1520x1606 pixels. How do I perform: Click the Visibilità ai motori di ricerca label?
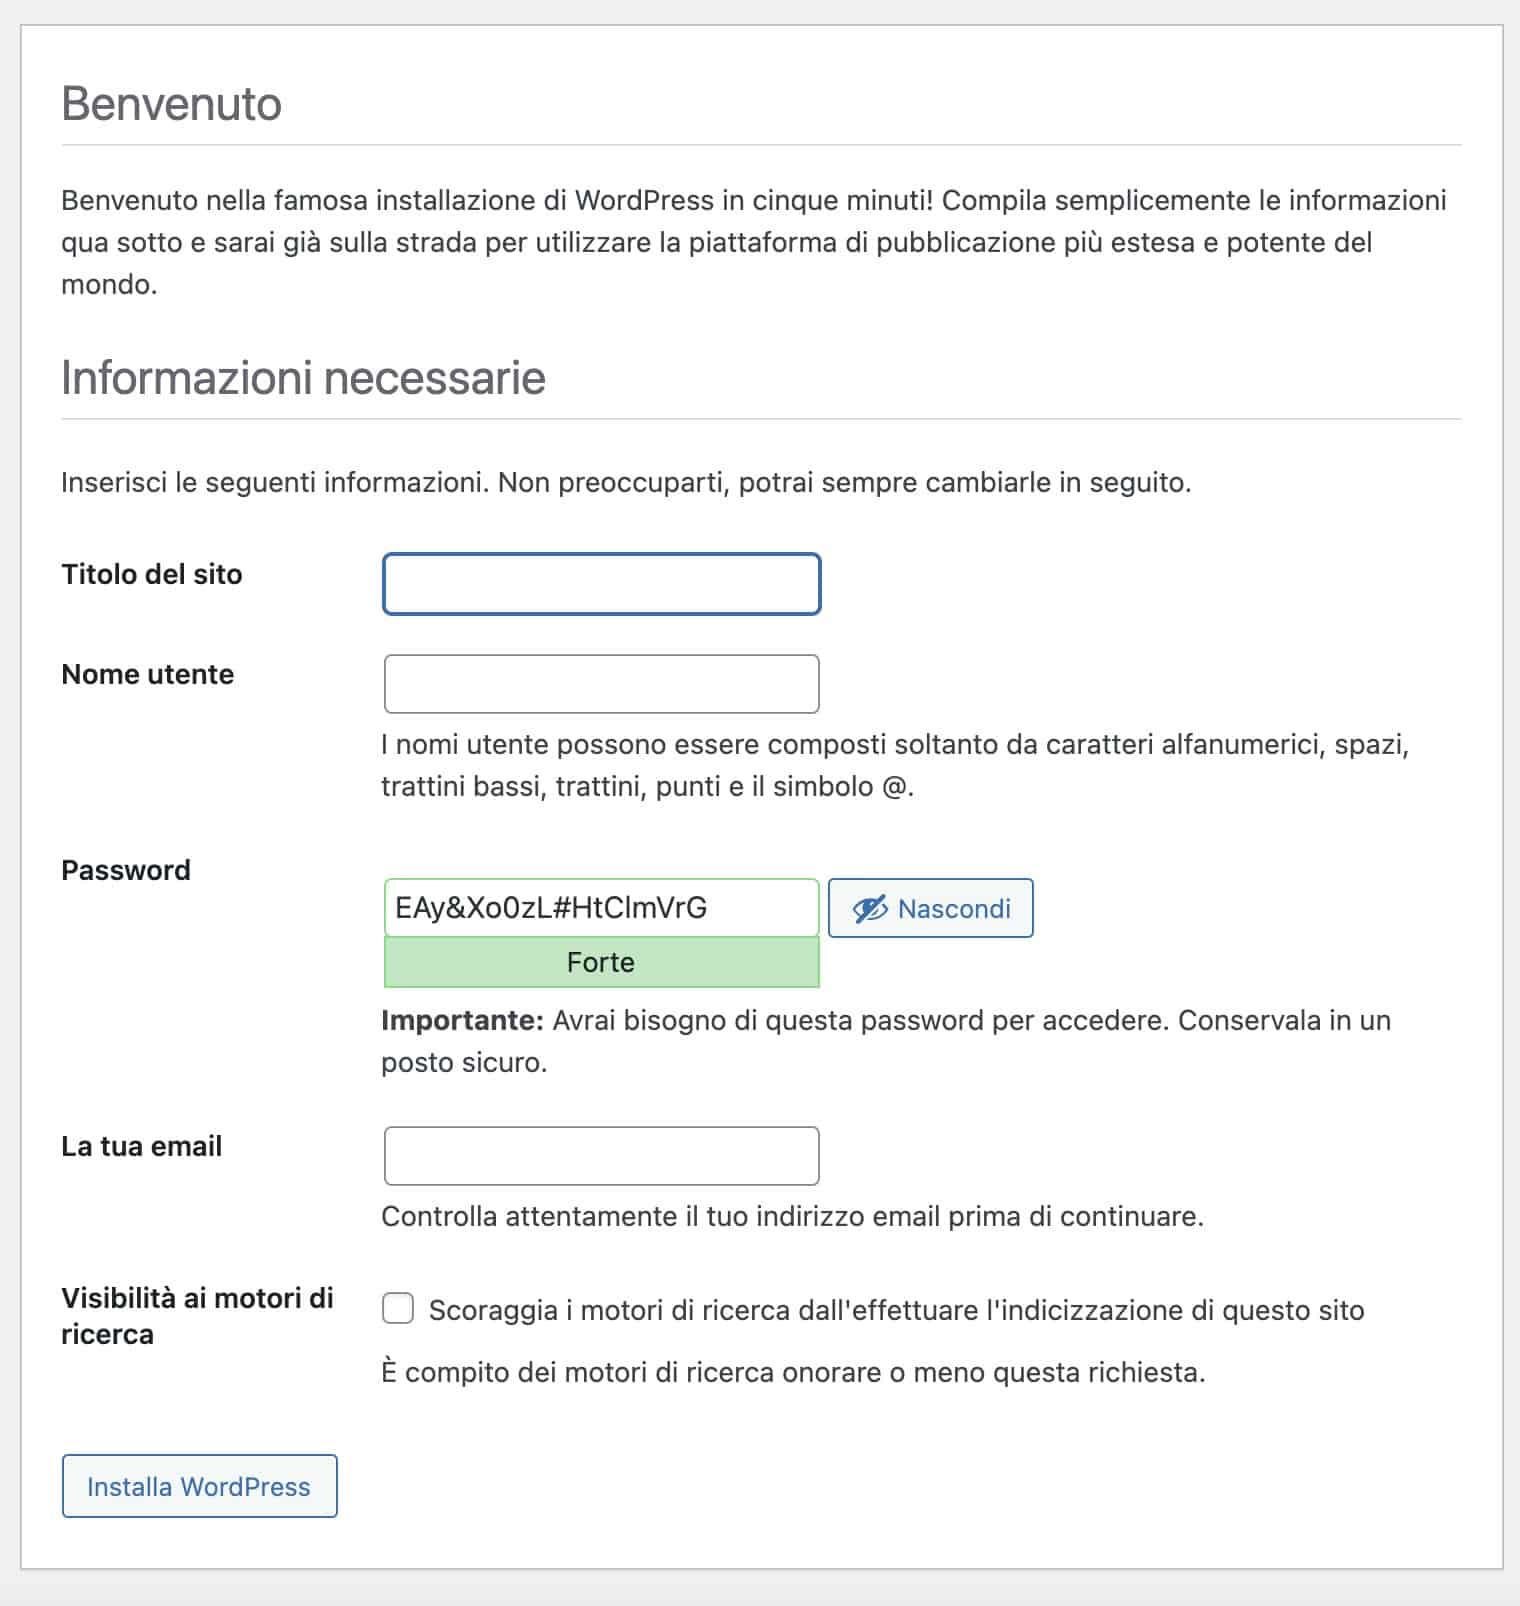tap(197, 1316)
